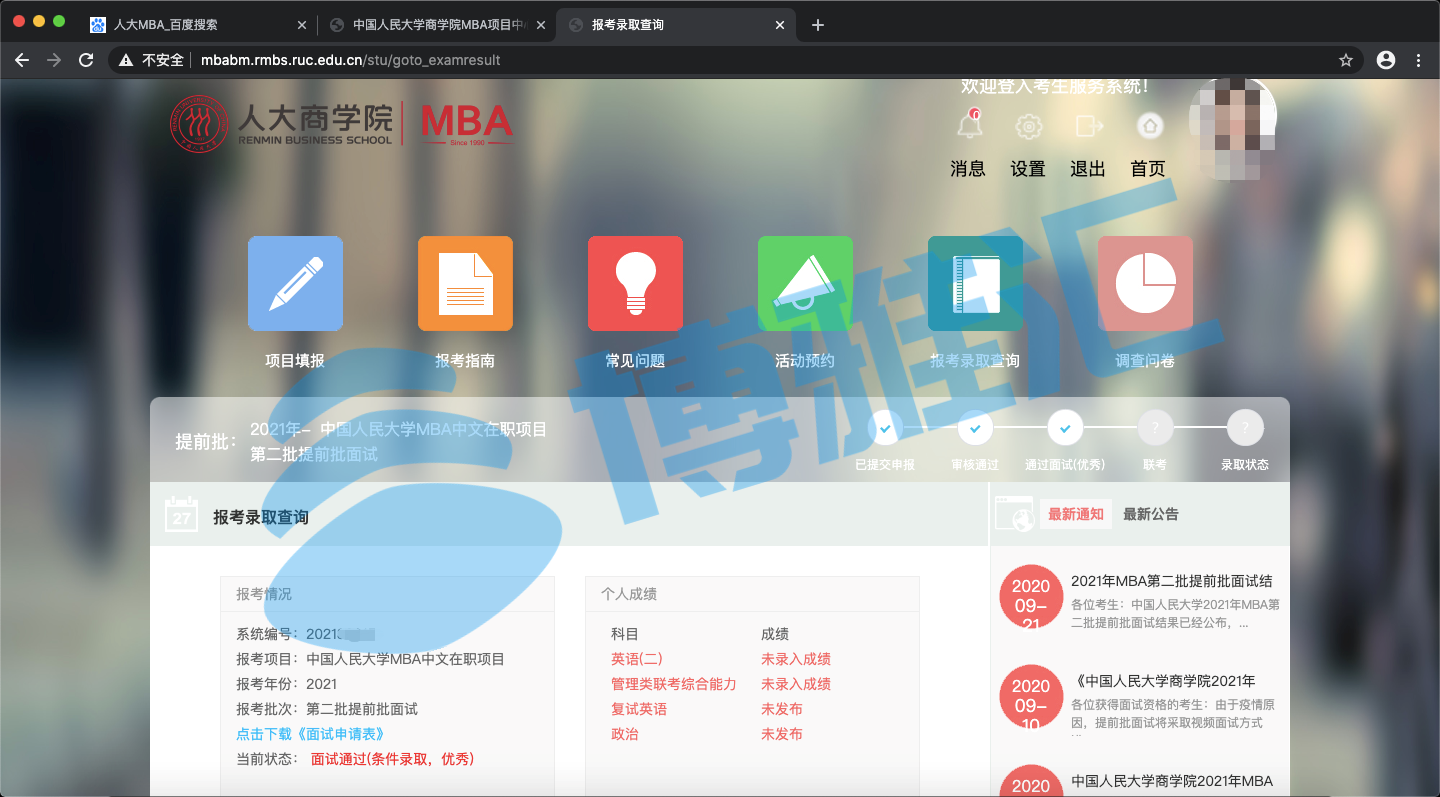Go back in browser history
The width and height of the screenshot is (1440, 797).
[22, 60]
